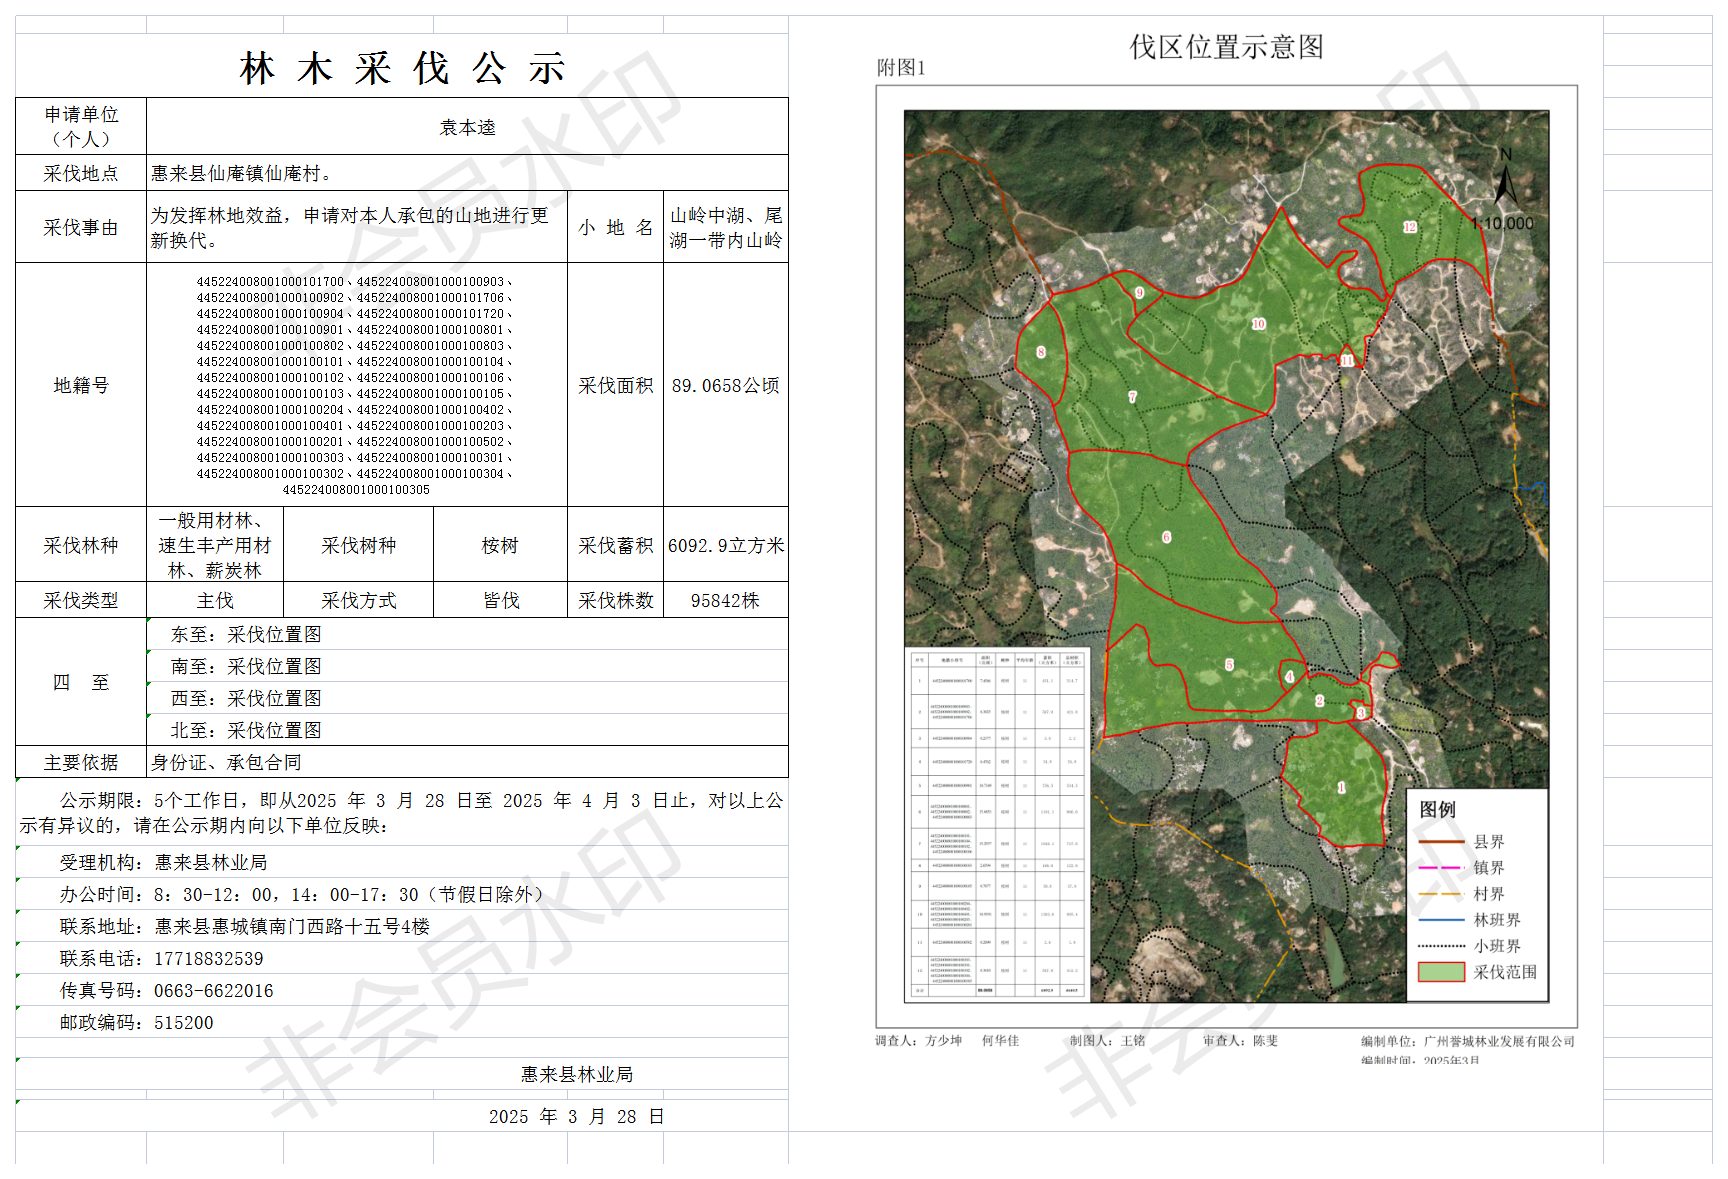Click the row 南至：采伐位置图
This screenshot has width=1728, height=1179.
[x=467, y=666]
